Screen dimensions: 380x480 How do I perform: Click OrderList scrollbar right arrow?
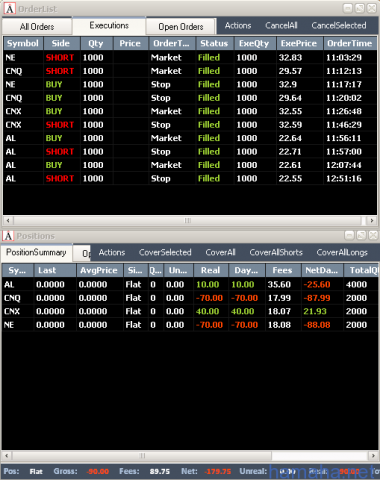coord(372,220)
